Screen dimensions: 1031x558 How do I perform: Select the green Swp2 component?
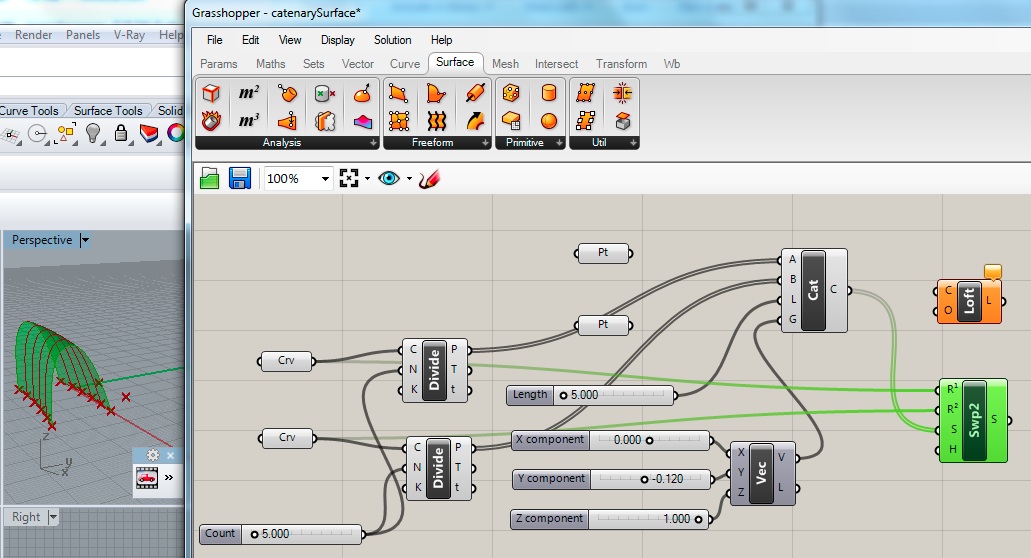pyautogui.click(x=973, y=420)
